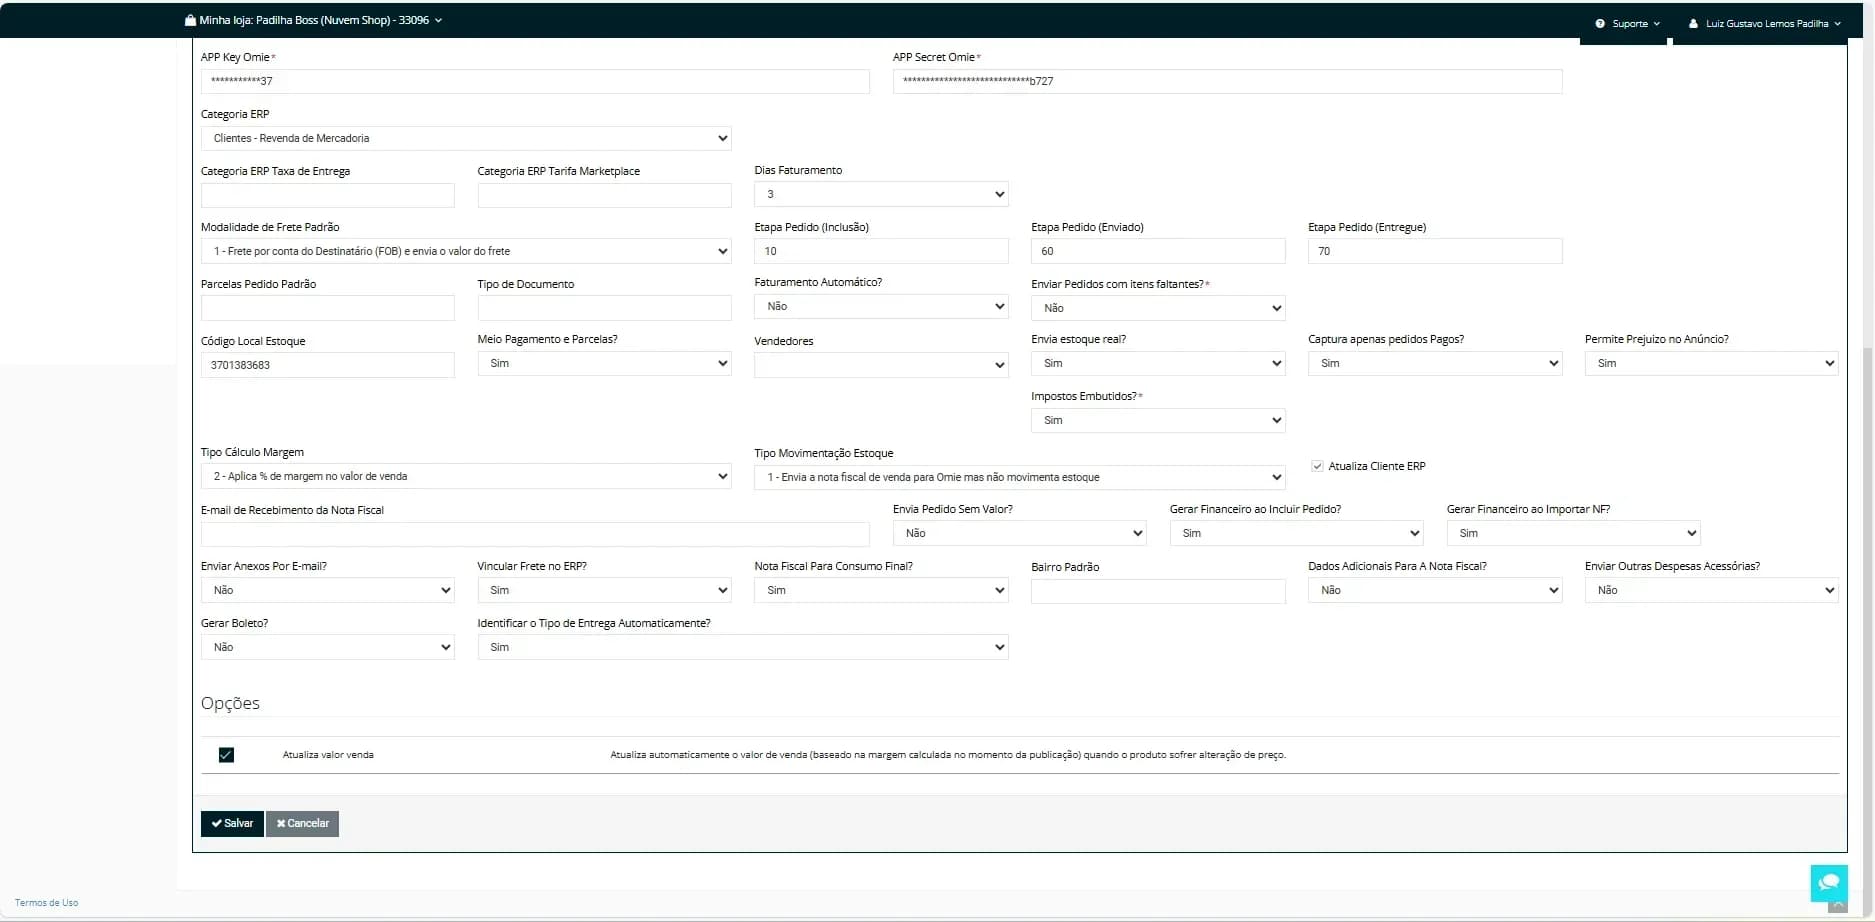1875x922 pixels.
Task: Open Envia Pedido Sem Valor dropdown
Action: click(1019, 533)
